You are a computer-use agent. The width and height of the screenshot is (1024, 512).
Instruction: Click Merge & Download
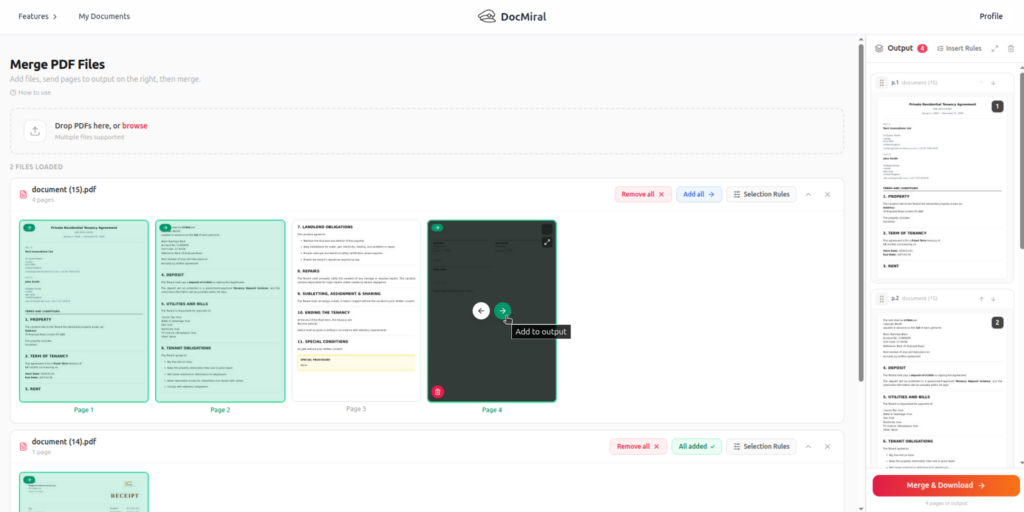pos(946,485)
